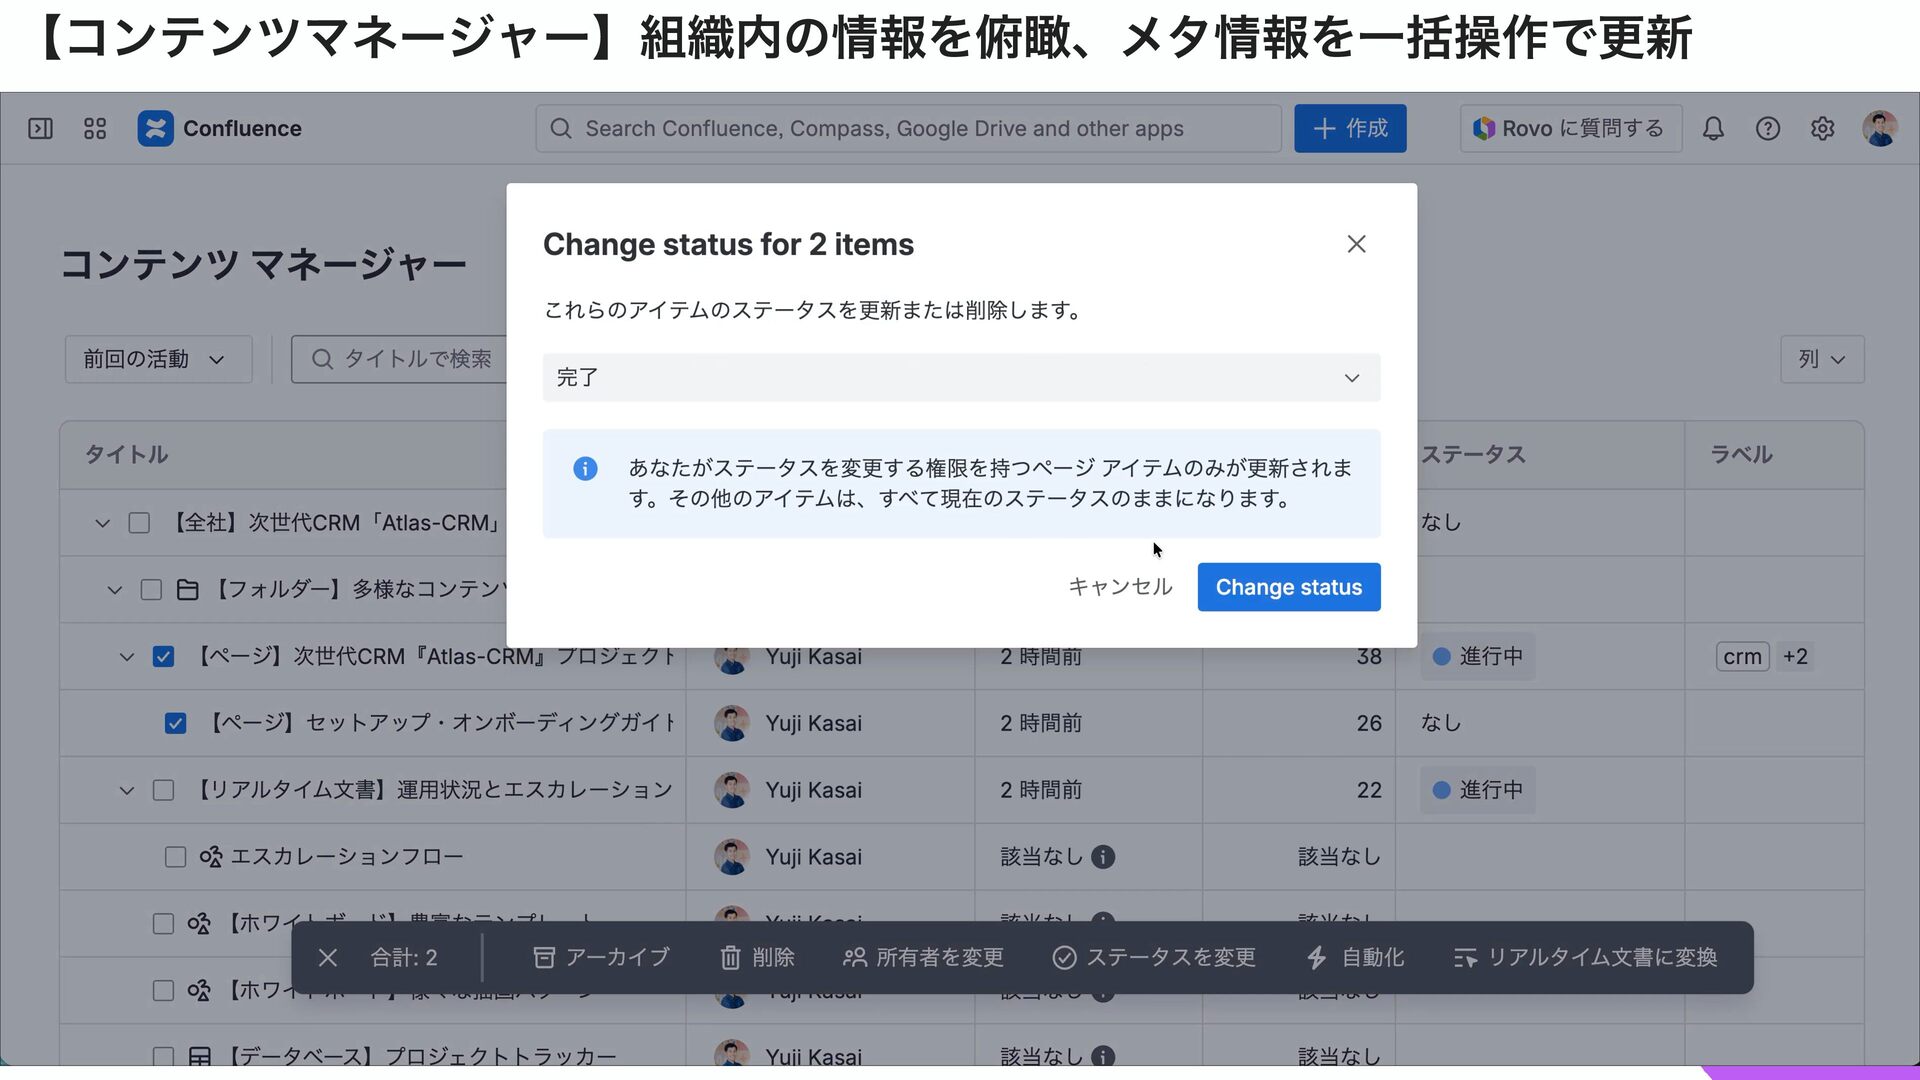Click キャンセル in the dialog
Screen dimensions: 1920x1080
tap(1119, 587)
